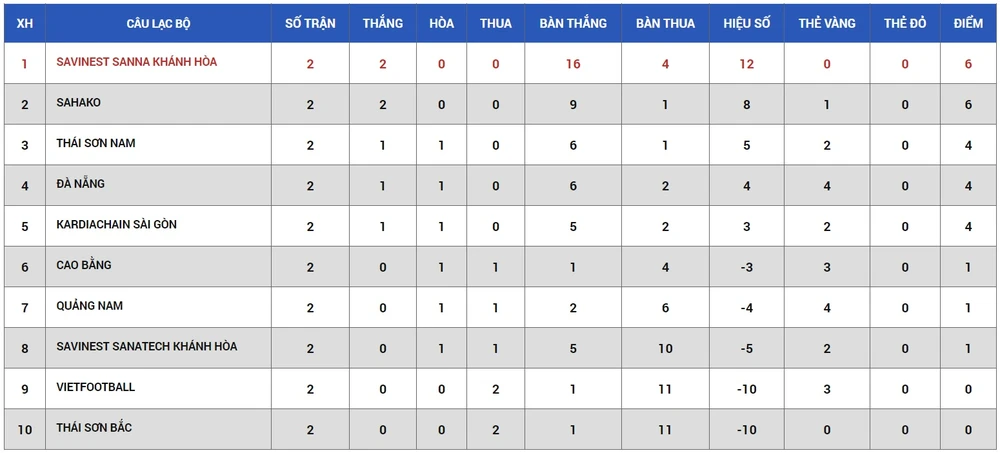
Task: Select the Thái Sơn Nam team name
Action: 96,144
